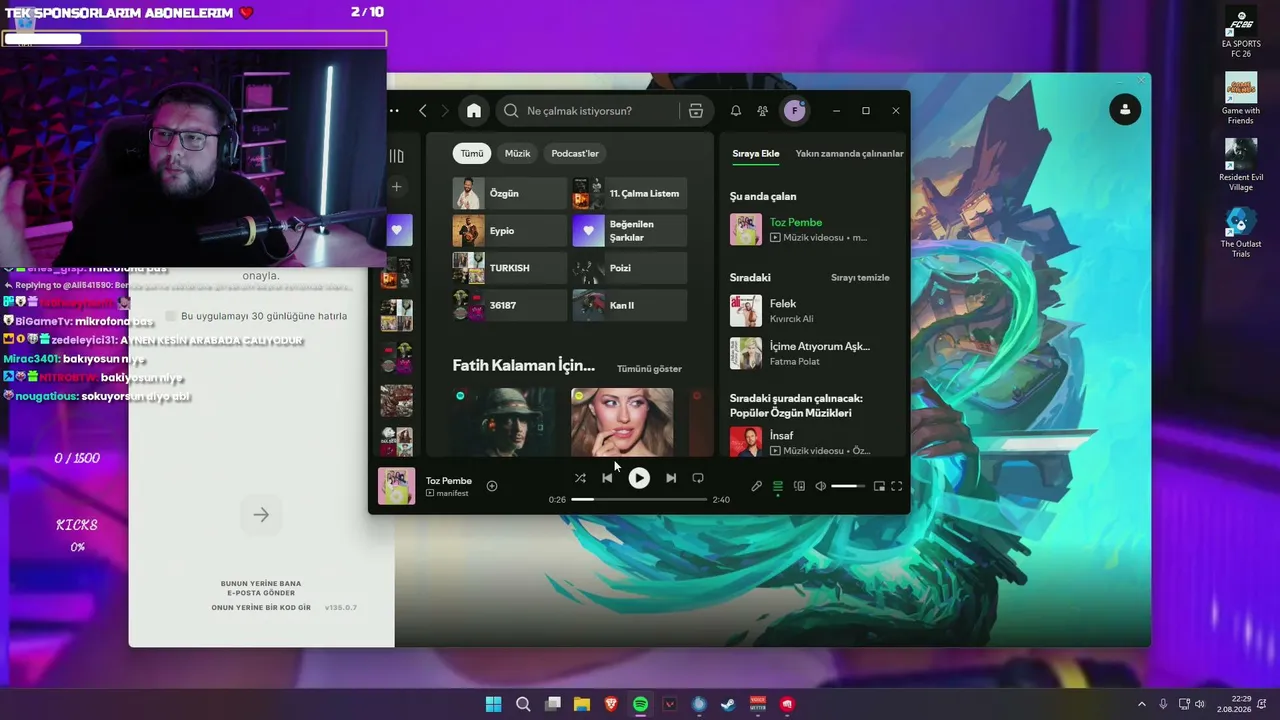The image size is (1280, 720).
Task: Open the profile avatar labeled F
Action: coord(795,111)
